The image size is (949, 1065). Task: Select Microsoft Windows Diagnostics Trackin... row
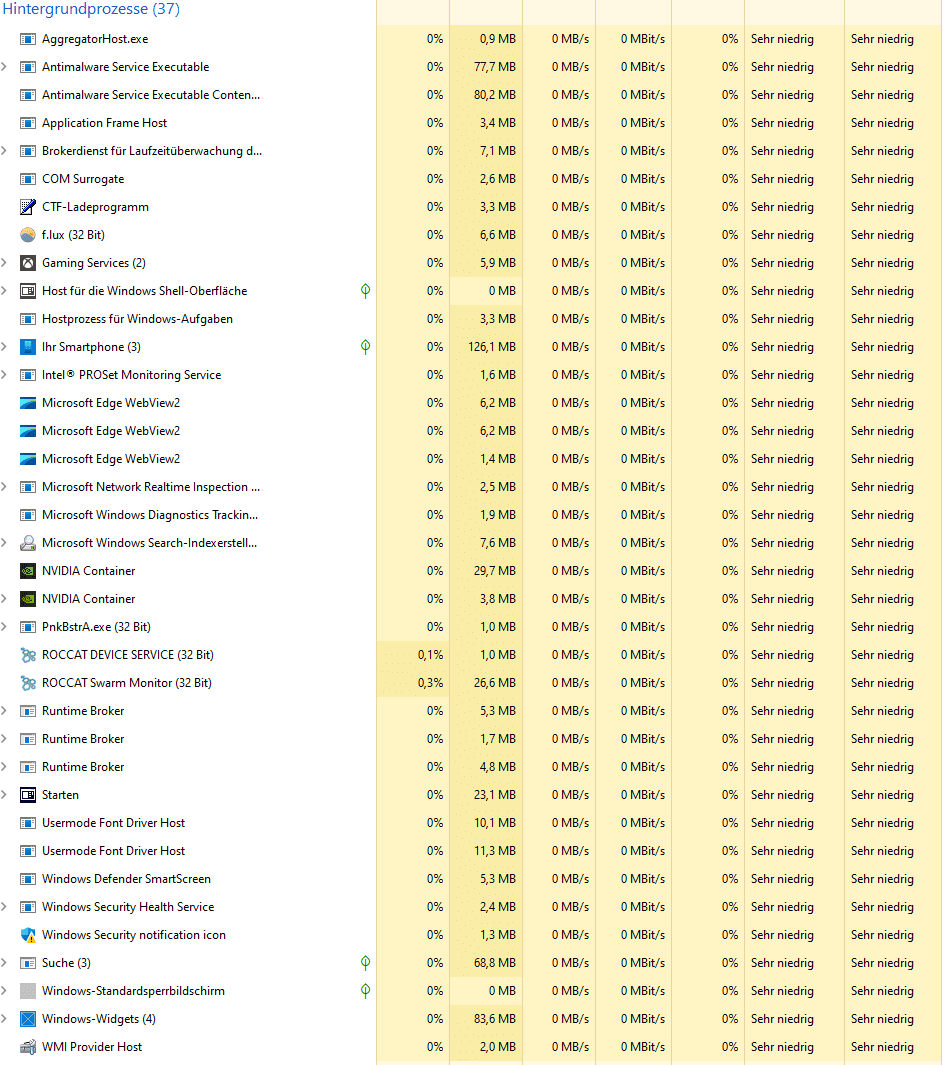coord(471,516)
